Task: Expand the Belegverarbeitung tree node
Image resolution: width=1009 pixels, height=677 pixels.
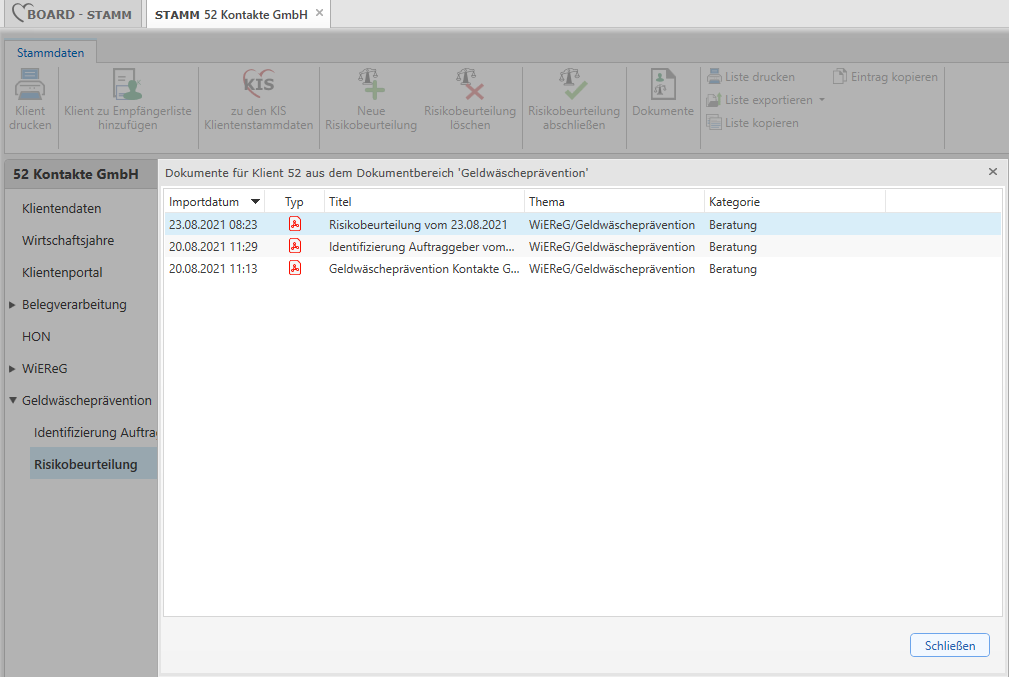Action: (12, 305)
